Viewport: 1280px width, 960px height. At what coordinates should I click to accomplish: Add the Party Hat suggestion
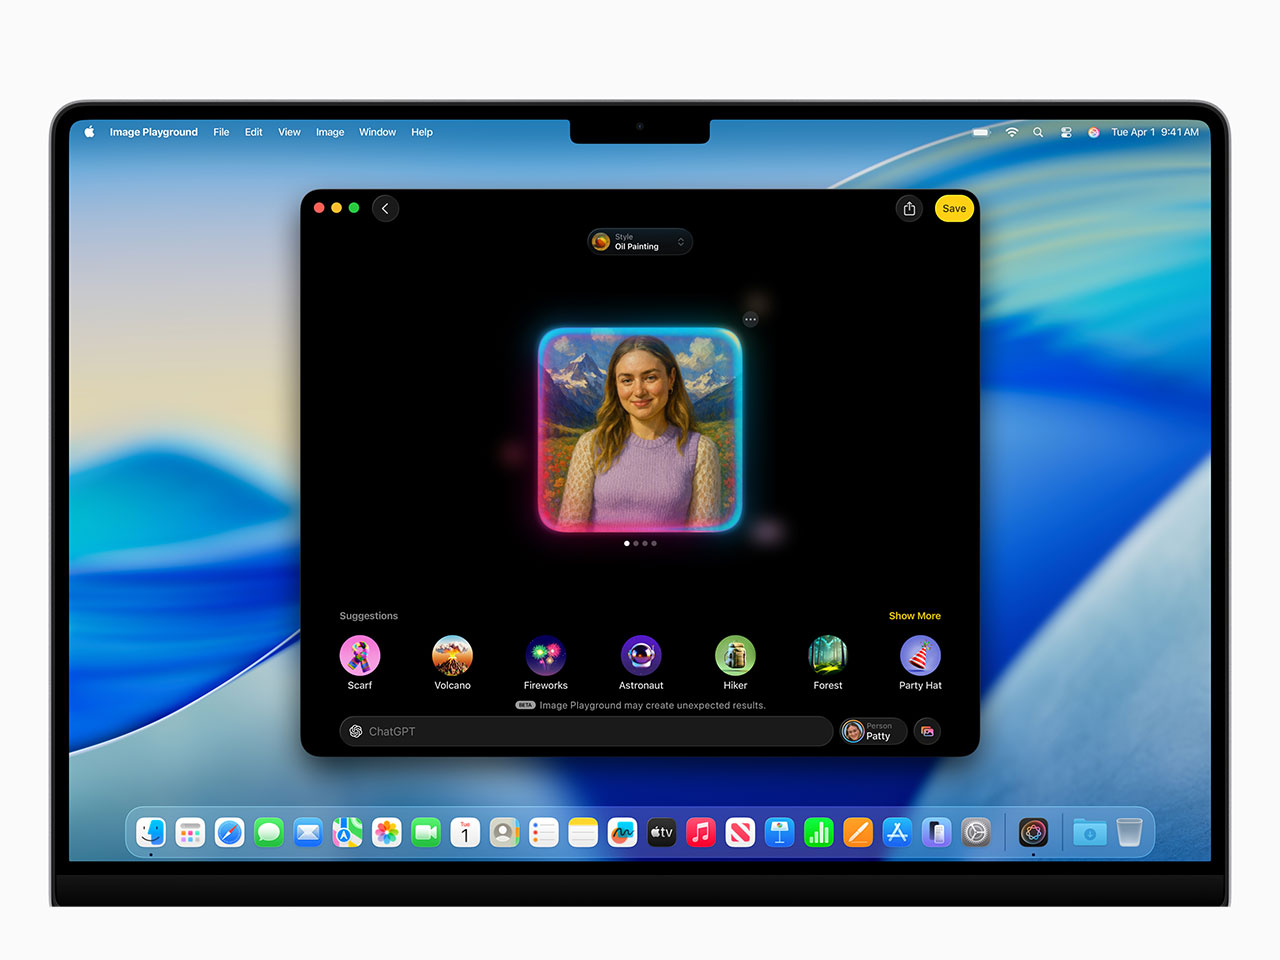pyautogui.click(x=920, y=656)
